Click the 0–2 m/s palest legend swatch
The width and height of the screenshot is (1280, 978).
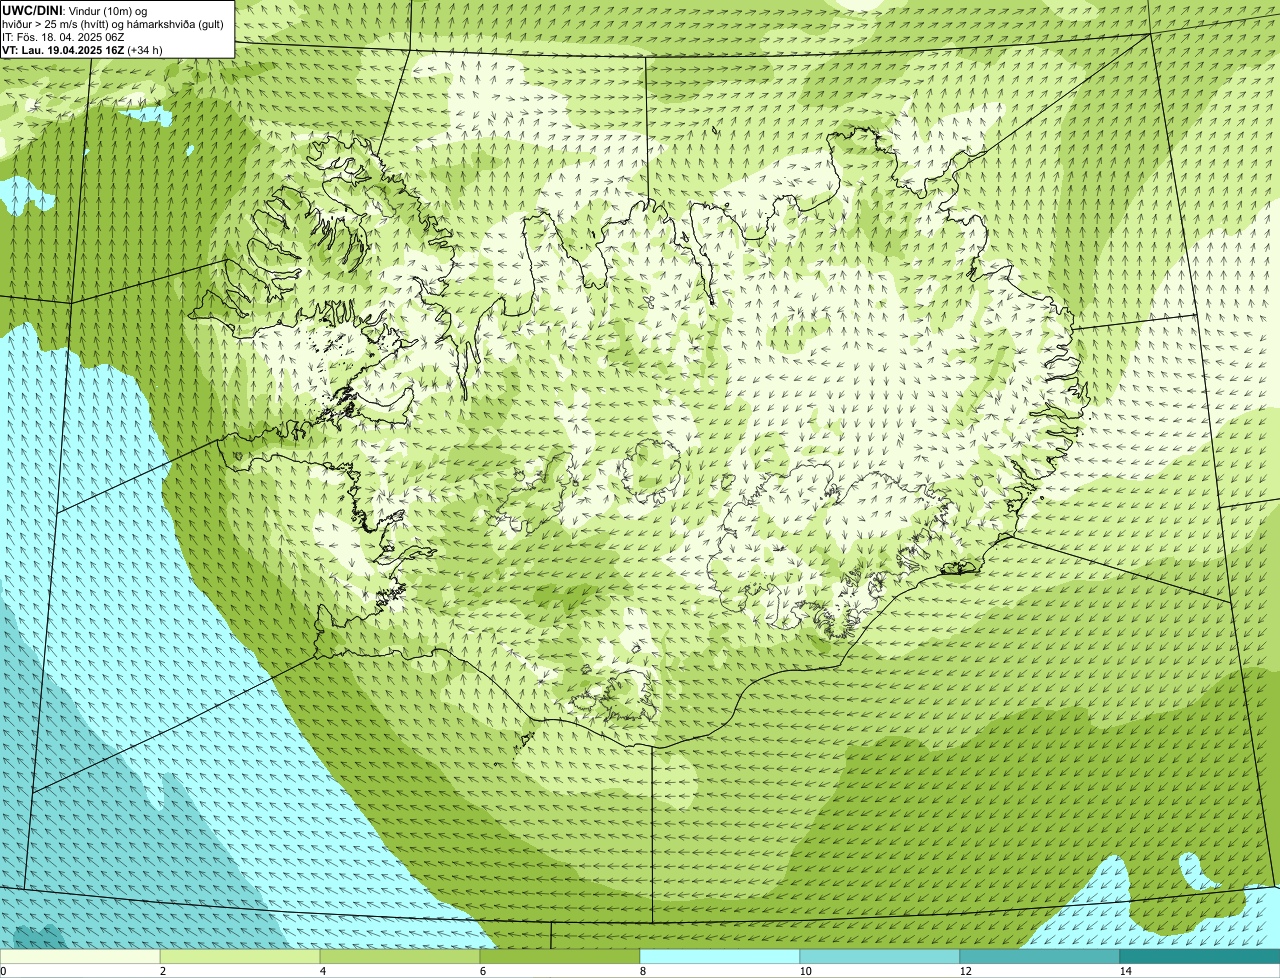click(x=80, y=956)
